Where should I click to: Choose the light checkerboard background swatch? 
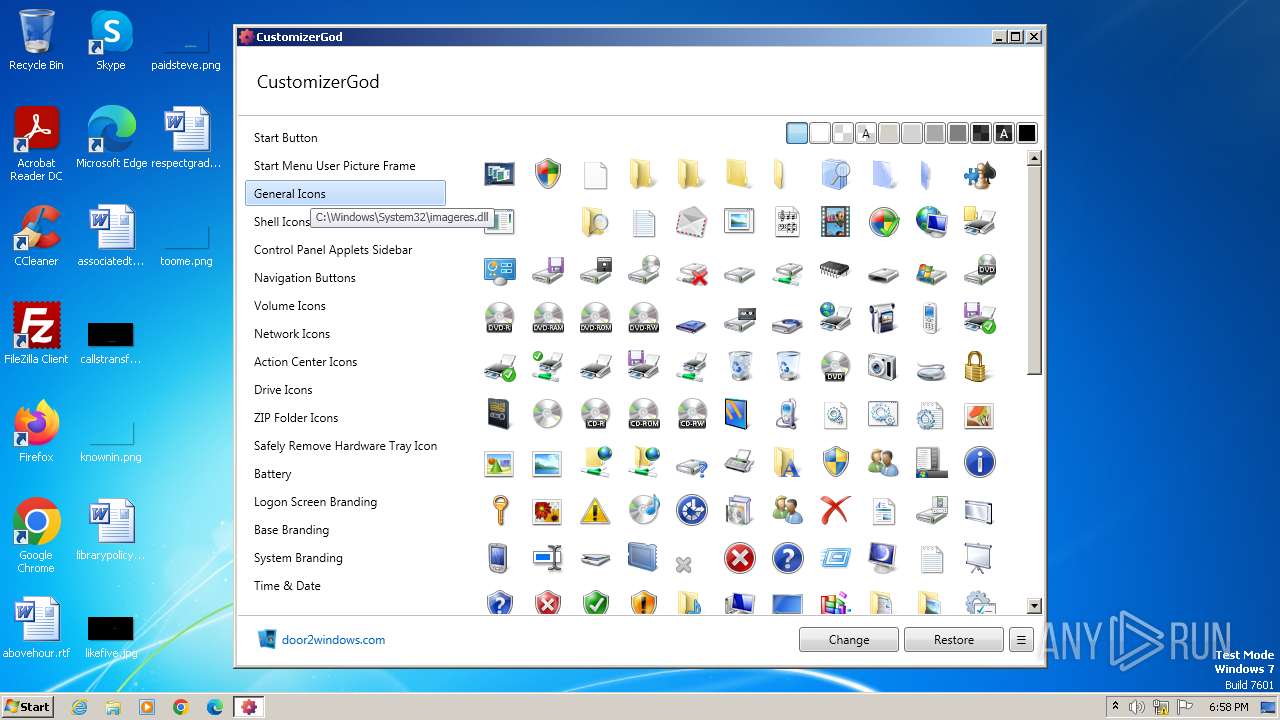click(x=843, y=133)
